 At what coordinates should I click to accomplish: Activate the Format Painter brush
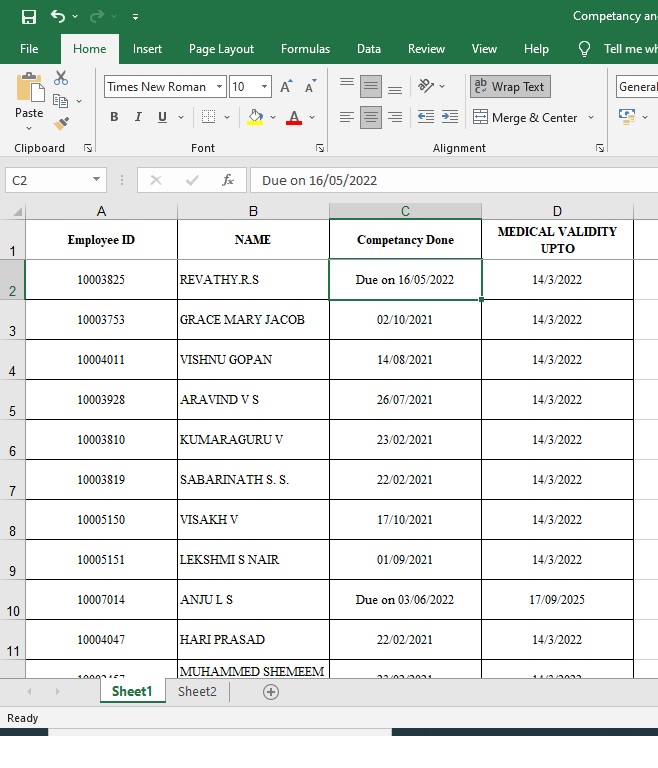click(61, 123)
